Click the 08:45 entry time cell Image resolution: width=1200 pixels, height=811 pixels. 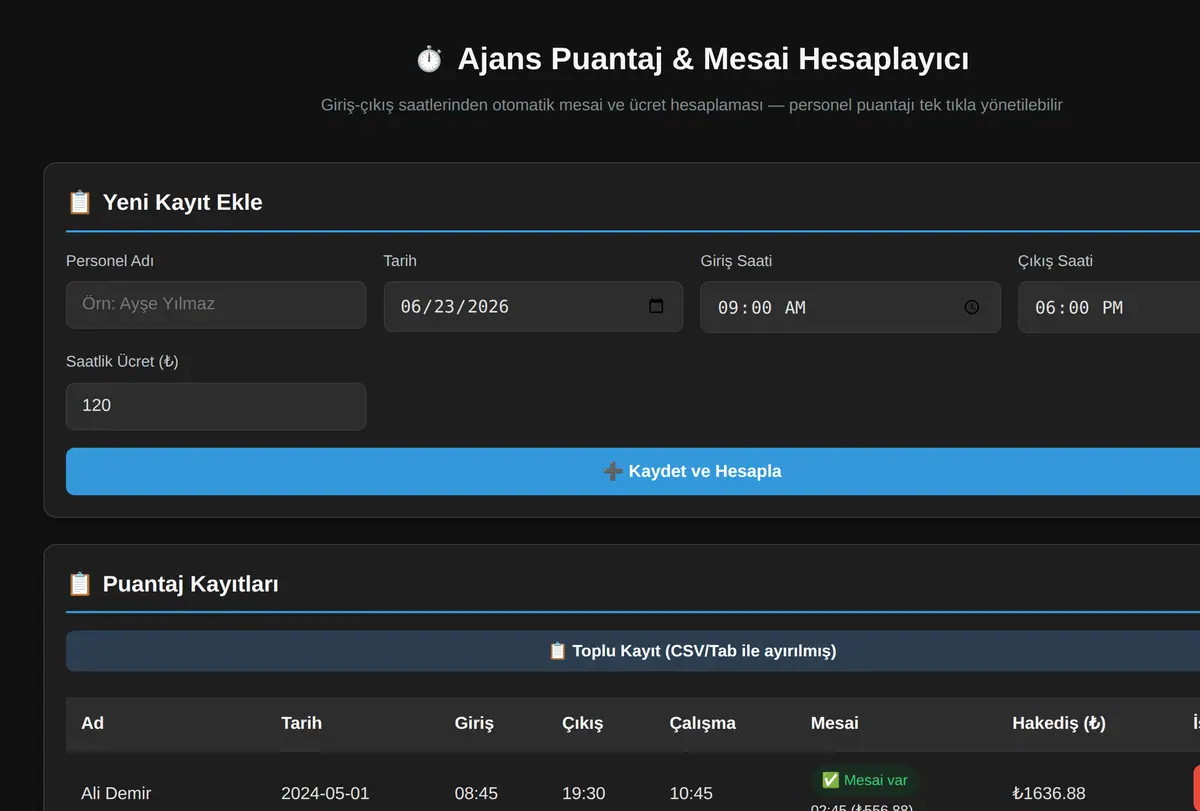[x=476, y=793]
